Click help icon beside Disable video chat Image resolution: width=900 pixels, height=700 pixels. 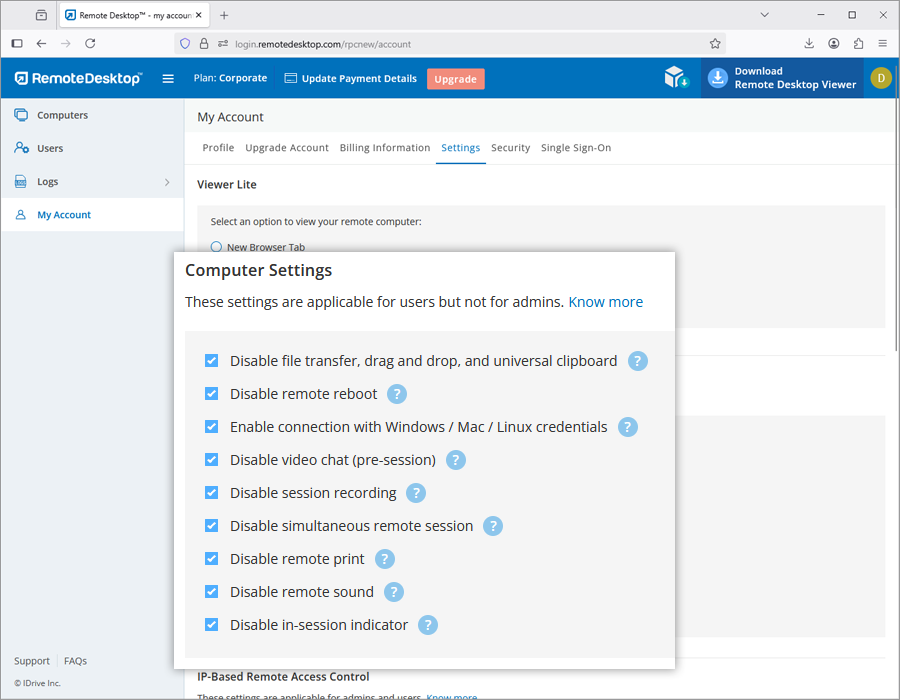click(455, 460)
